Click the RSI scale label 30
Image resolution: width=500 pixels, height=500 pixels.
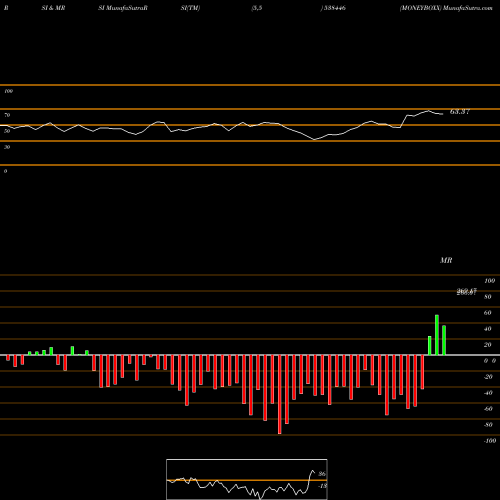coord(7,147)
